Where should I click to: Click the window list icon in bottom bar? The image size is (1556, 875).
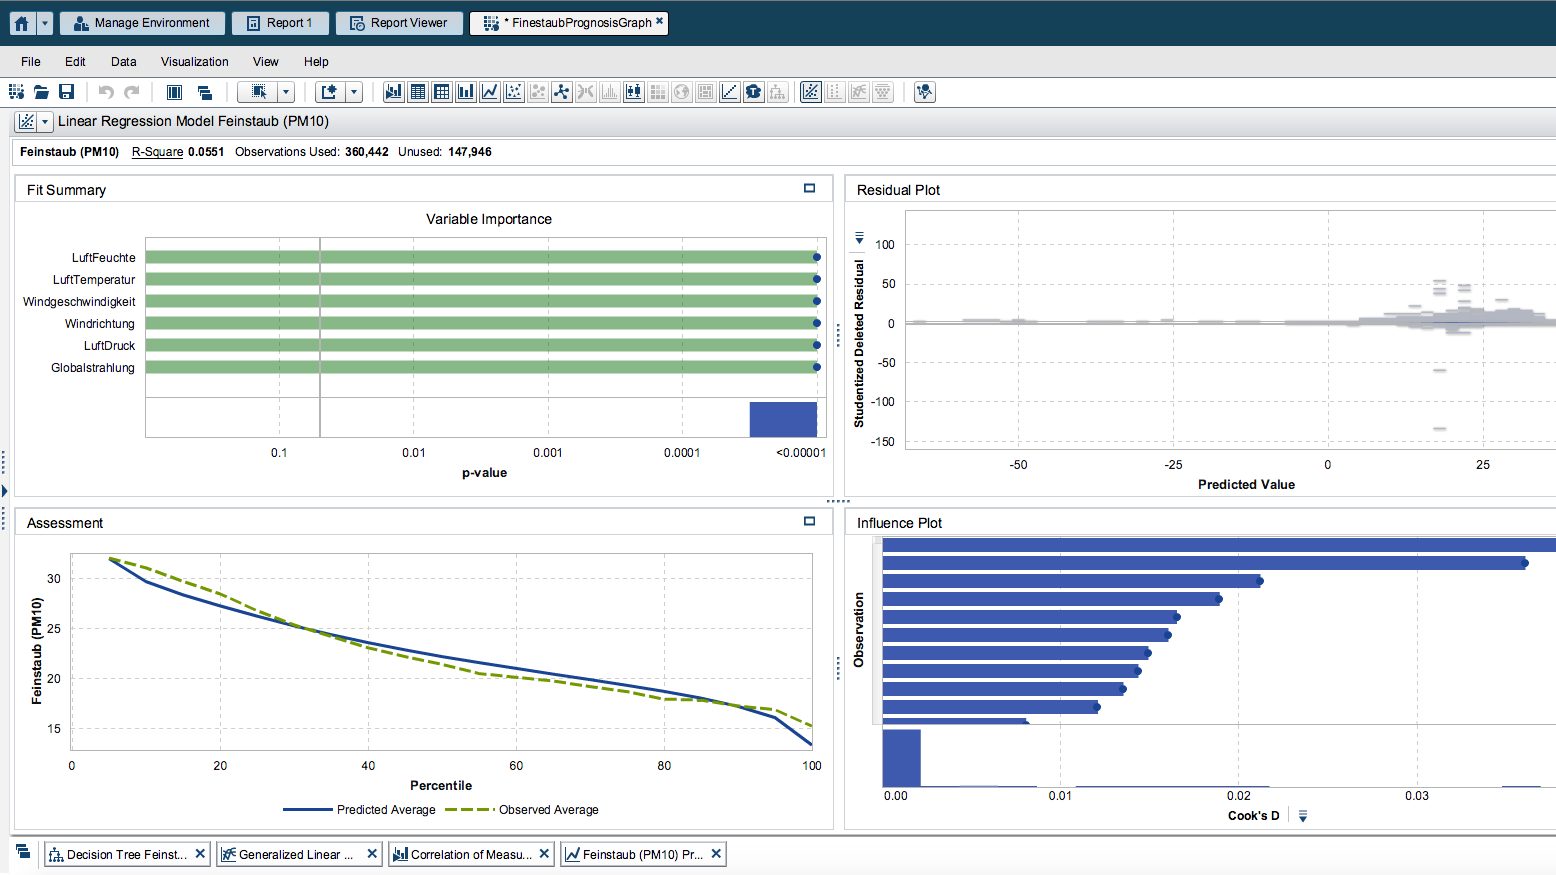(x=23, y=852)
